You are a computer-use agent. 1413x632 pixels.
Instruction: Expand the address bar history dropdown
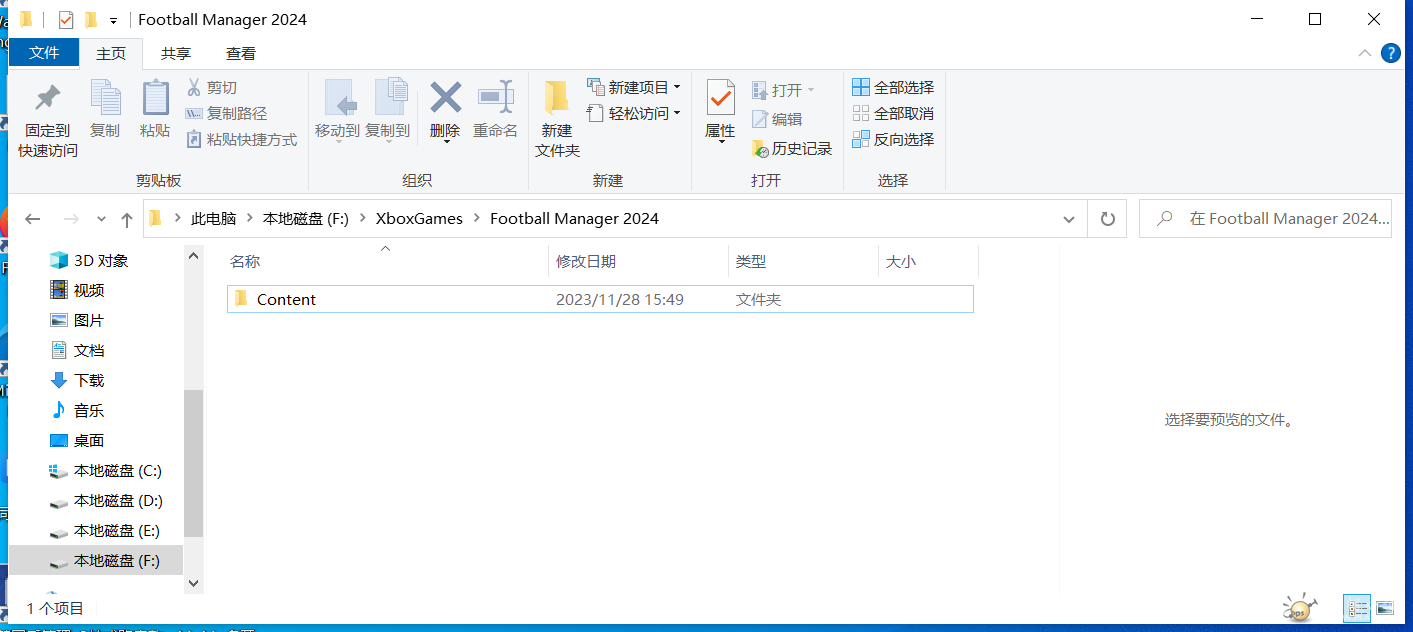point(1069,219)
